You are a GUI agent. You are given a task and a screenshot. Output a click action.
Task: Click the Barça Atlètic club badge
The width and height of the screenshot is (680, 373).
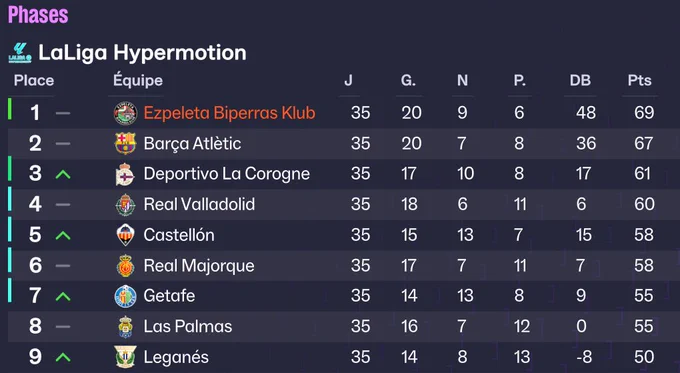click(x=125, y=144)
